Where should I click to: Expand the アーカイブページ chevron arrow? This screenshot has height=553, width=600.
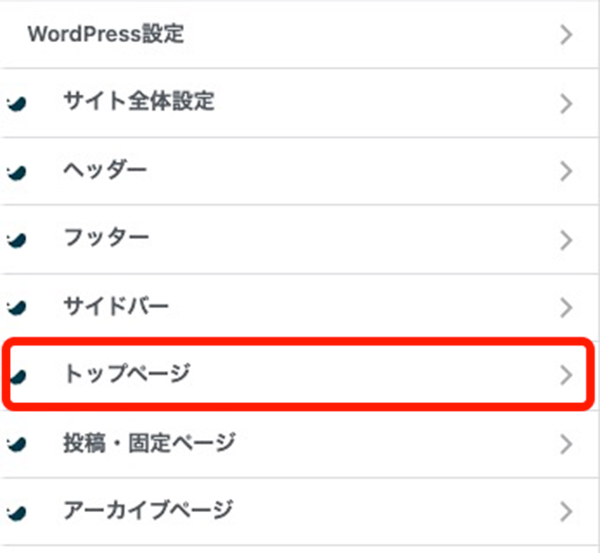567,511
